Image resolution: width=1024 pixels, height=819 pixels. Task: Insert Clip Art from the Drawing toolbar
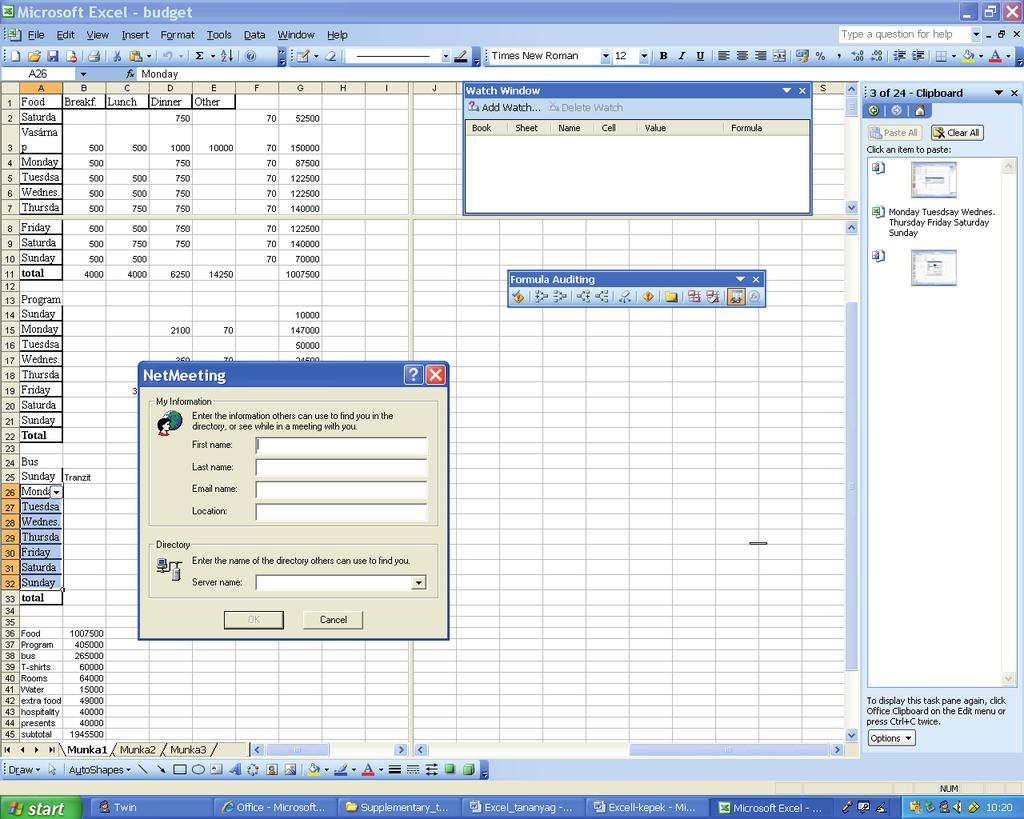click(272, 770)
